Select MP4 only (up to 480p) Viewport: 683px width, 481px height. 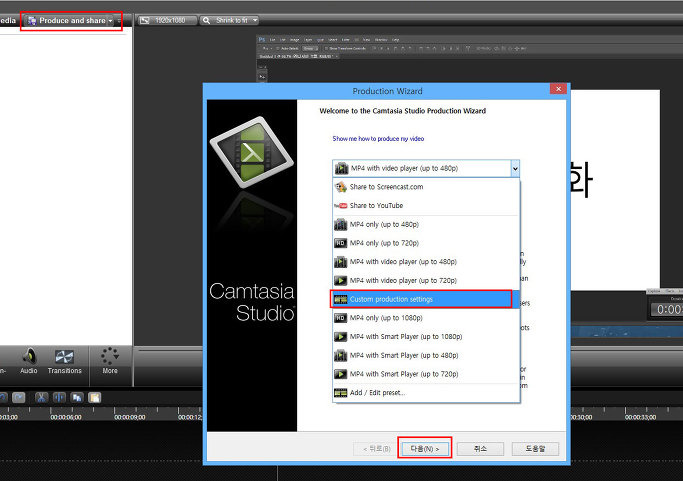(426, 224)
